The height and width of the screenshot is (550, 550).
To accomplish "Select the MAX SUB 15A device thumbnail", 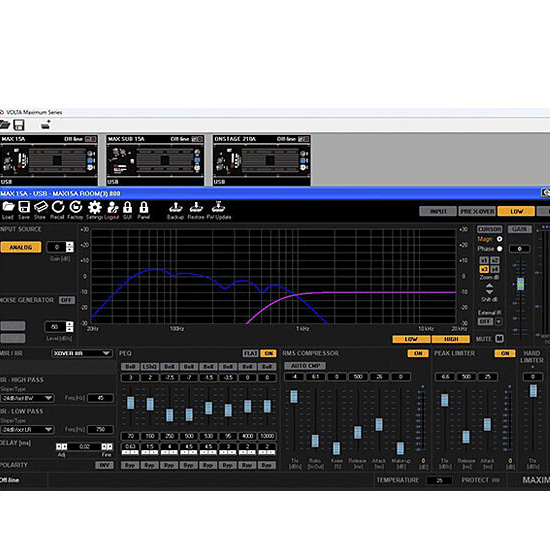I will tap(155, 160).
